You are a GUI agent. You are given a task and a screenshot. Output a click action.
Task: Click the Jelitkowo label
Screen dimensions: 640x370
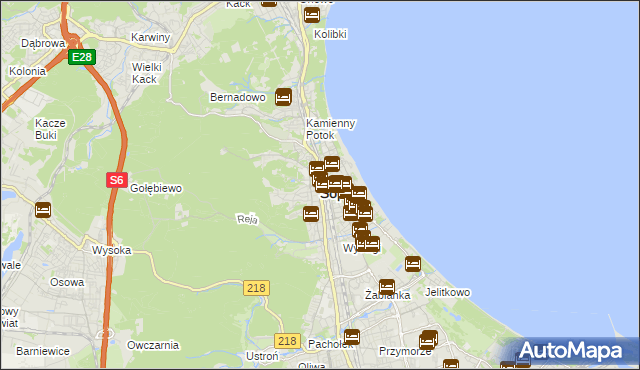coord(447,292)
